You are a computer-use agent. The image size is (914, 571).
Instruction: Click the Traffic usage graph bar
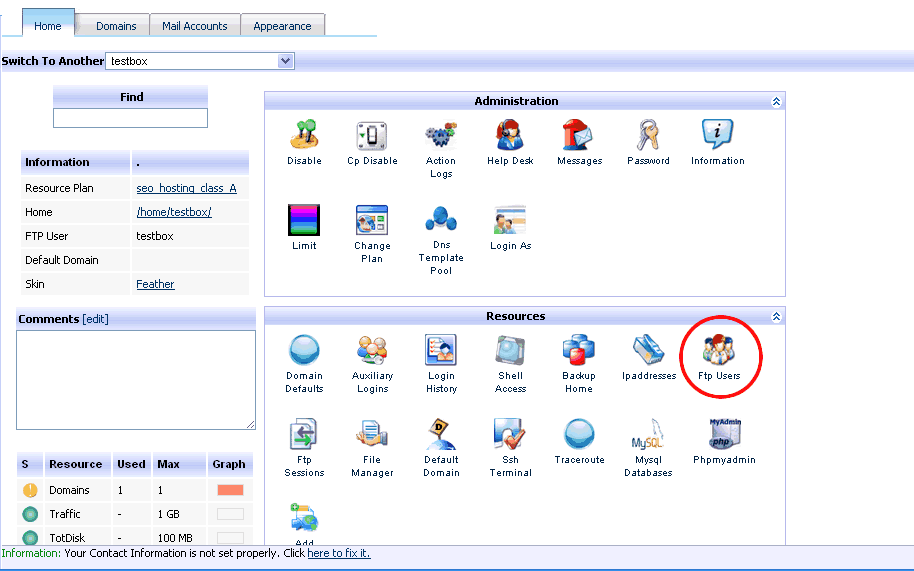pos(230,514)
